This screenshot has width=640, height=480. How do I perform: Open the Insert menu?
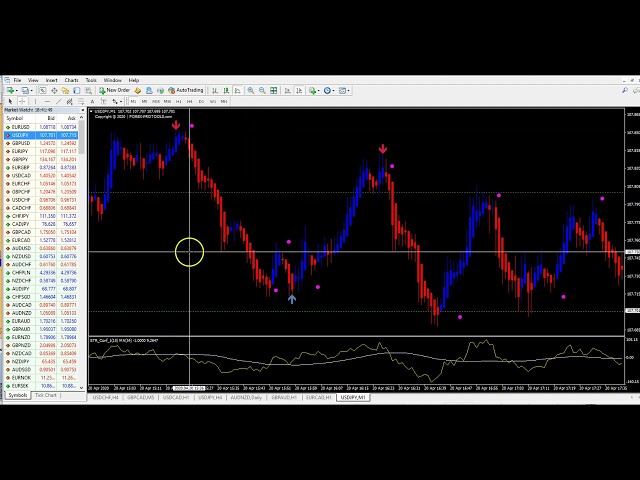click(51, 80)
